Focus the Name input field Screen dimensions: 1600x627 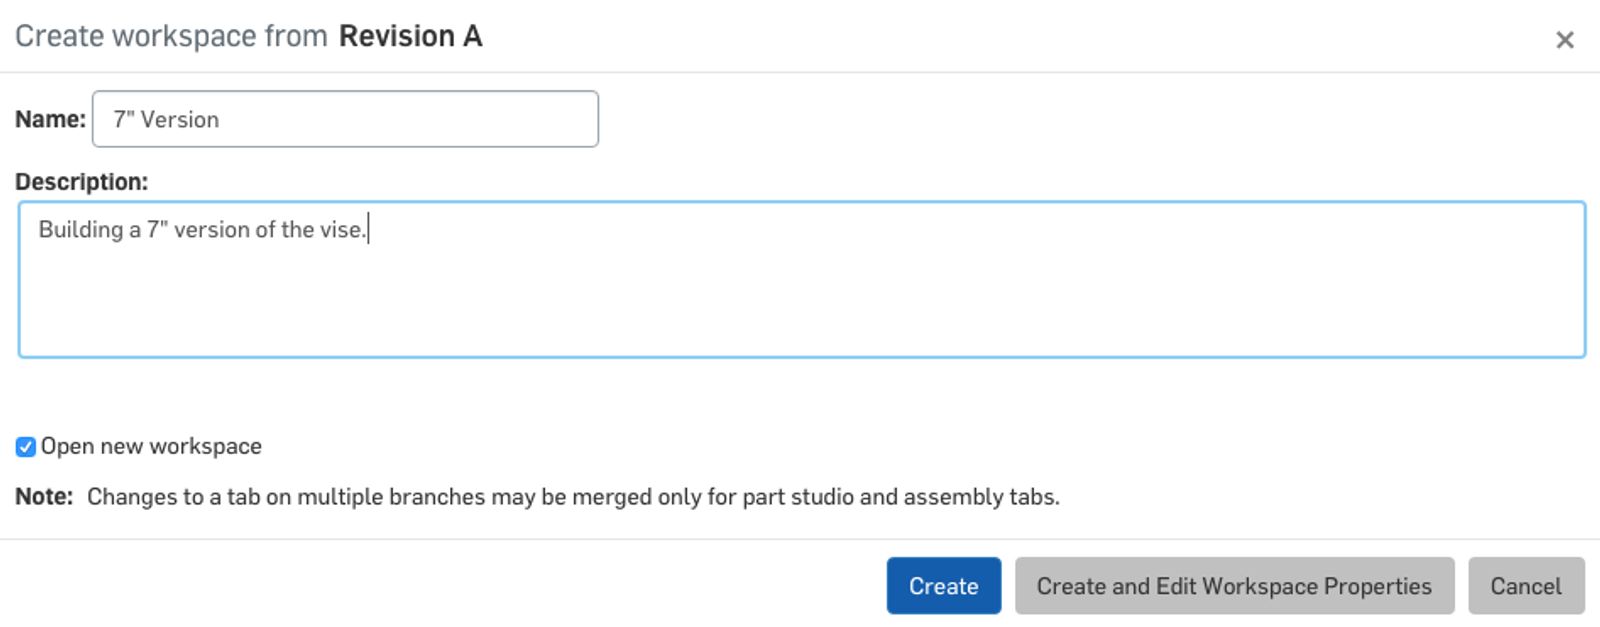pos(400,120)
